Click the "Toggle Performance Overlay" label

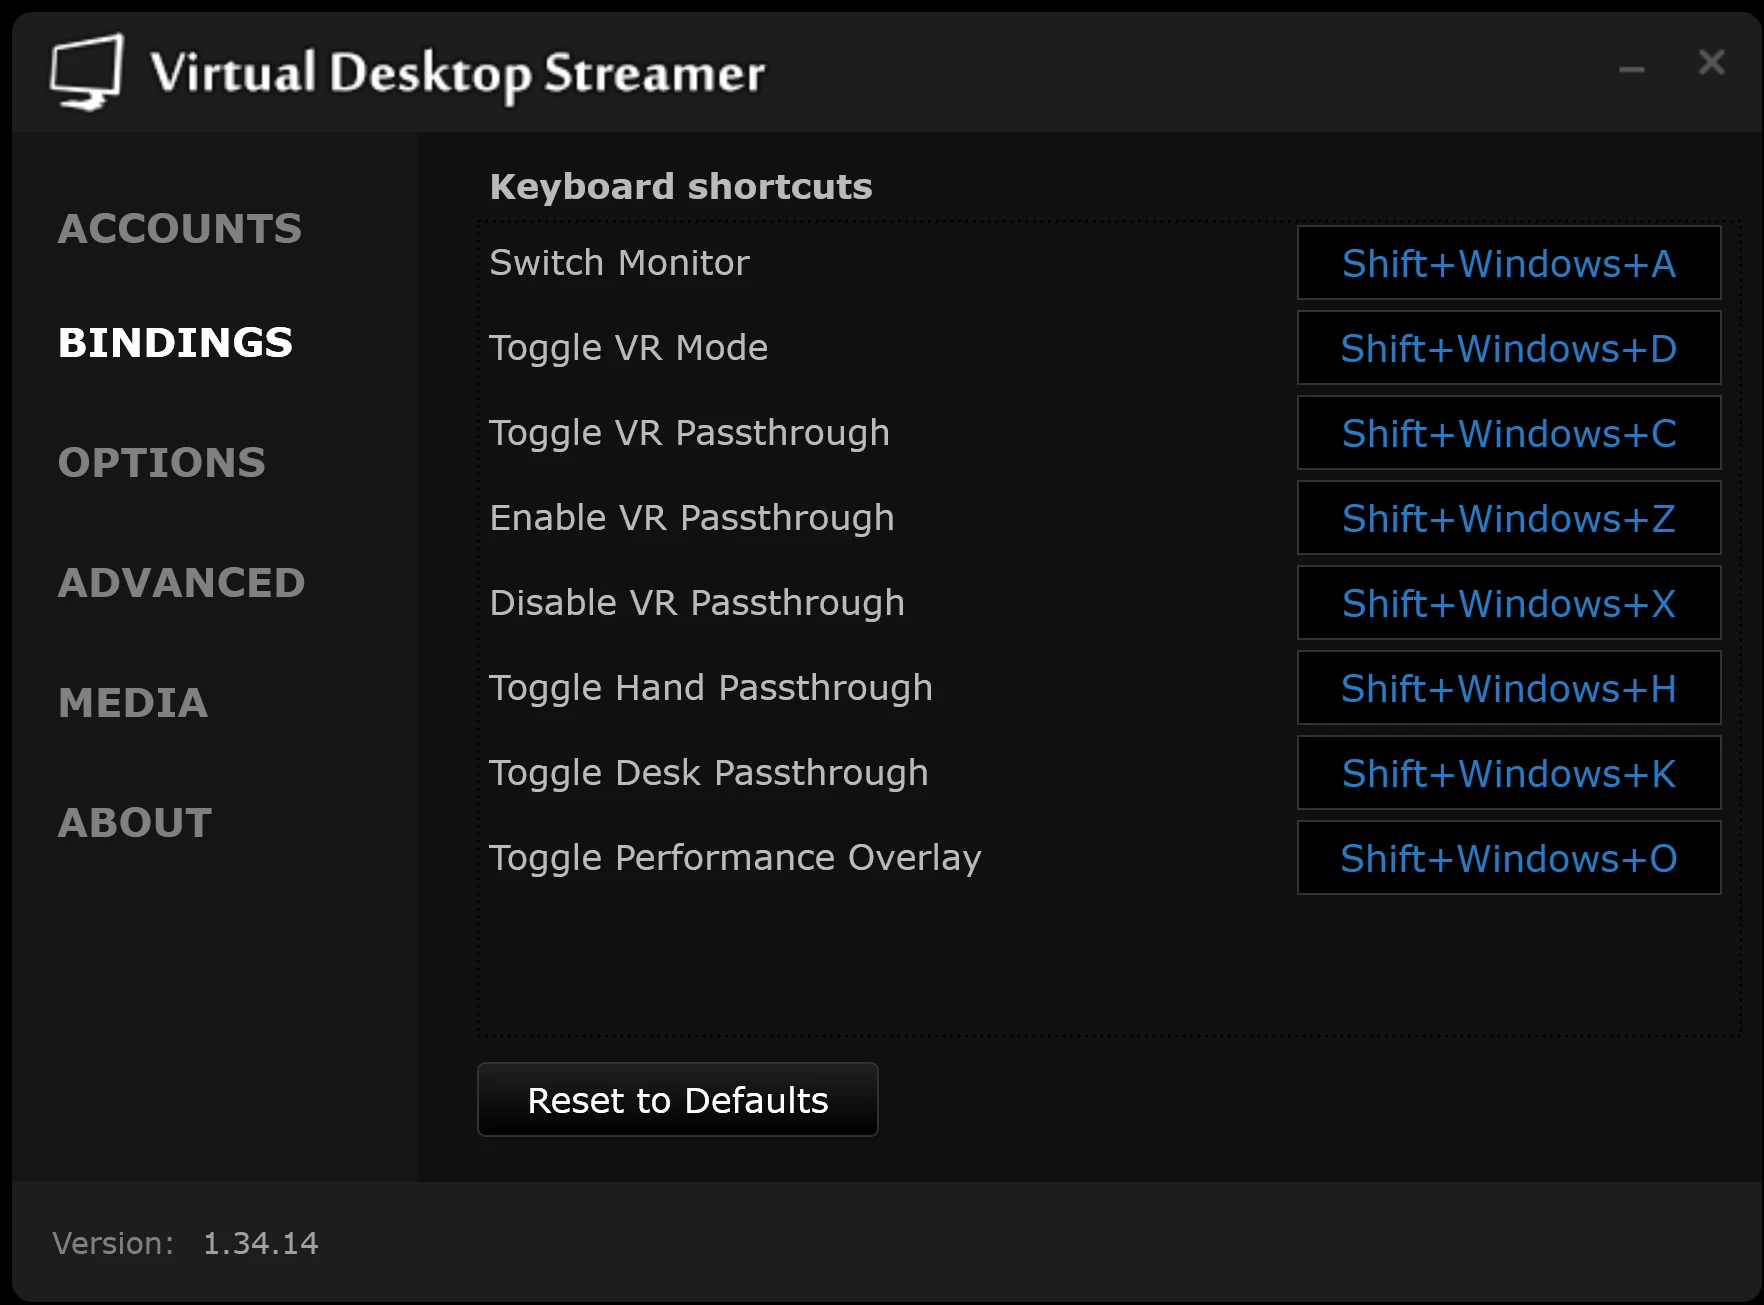[x=735, y=858]
